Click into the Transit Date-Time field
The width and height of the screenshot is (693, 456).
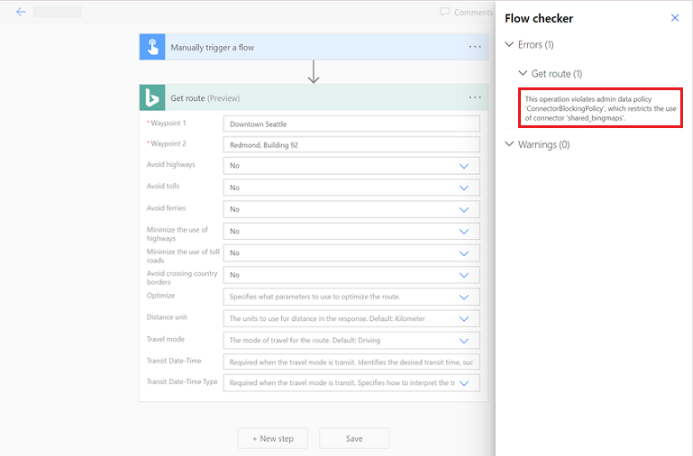[351, 362]
